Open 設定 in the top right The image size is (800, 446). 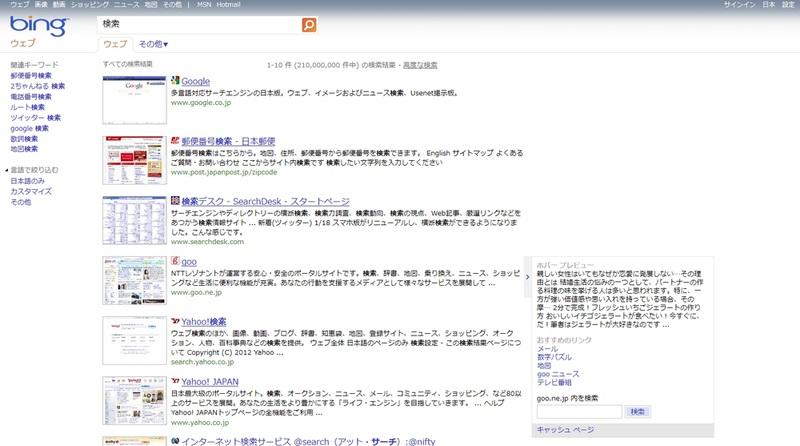788,5
